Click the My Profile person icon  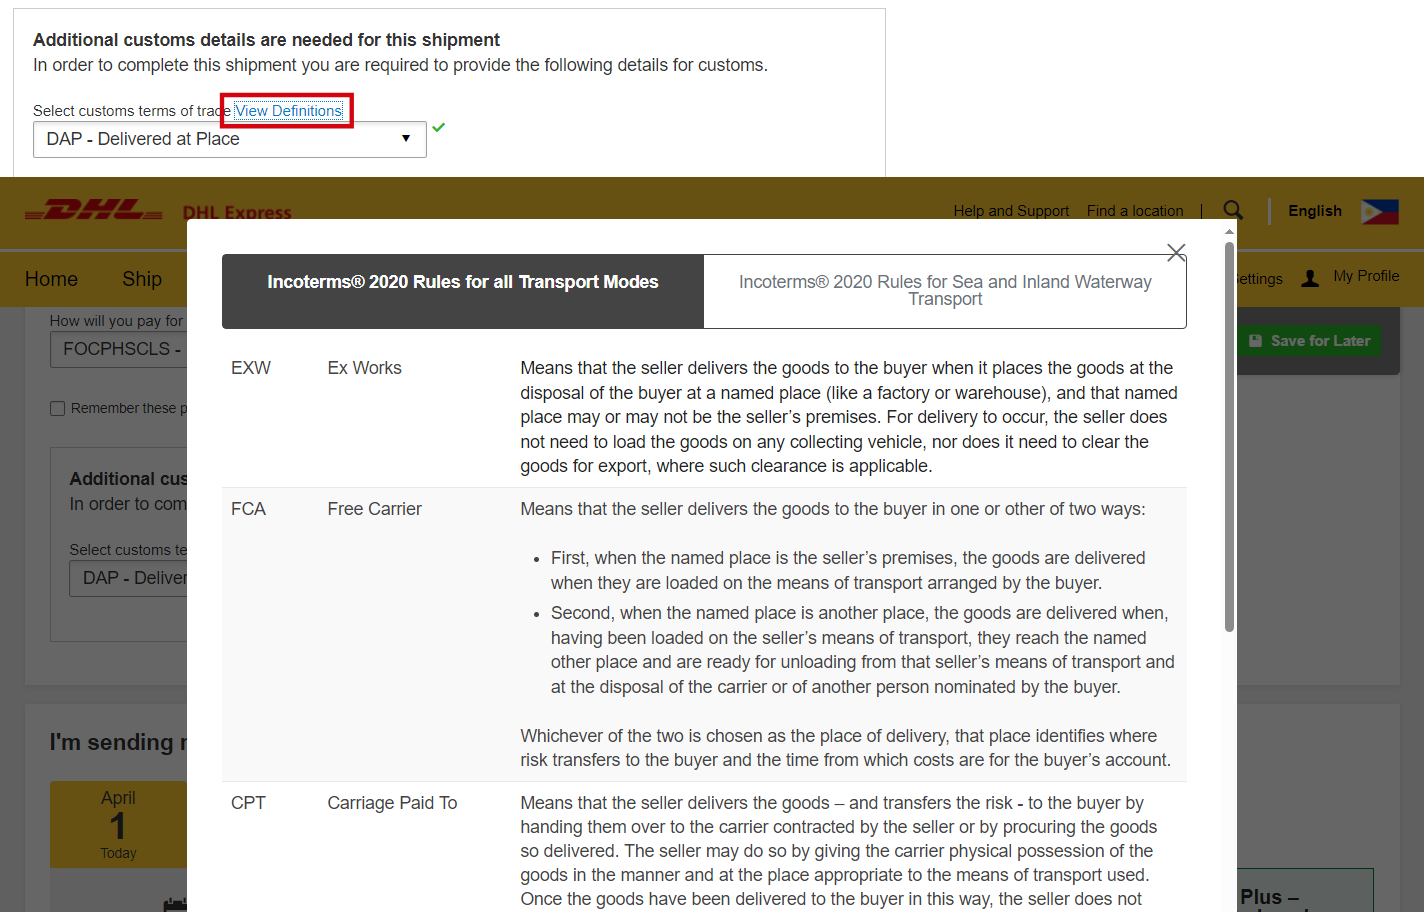1310,278
